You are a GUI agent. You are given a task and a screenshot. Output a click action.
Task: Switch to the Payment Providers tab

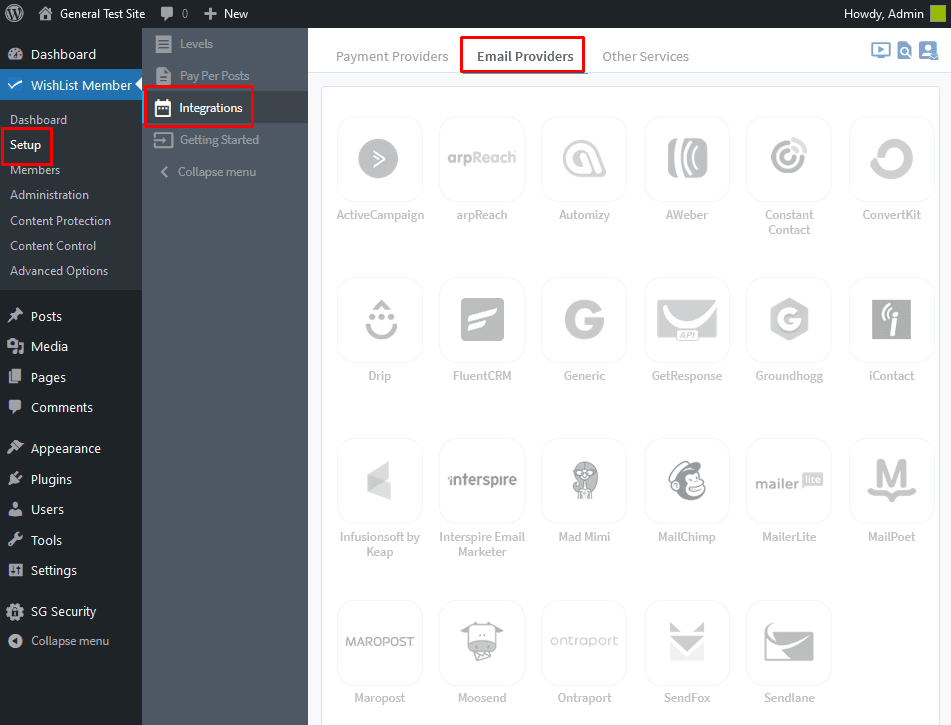click(392, 56)
